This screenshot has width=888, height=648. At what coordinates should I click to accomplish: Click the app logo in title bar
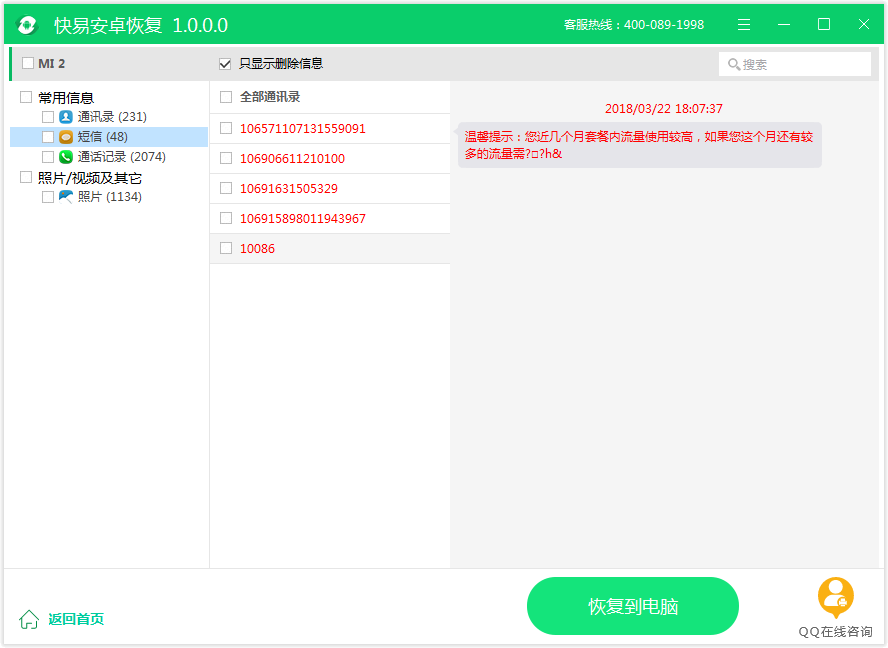click(x=27, y=25)
